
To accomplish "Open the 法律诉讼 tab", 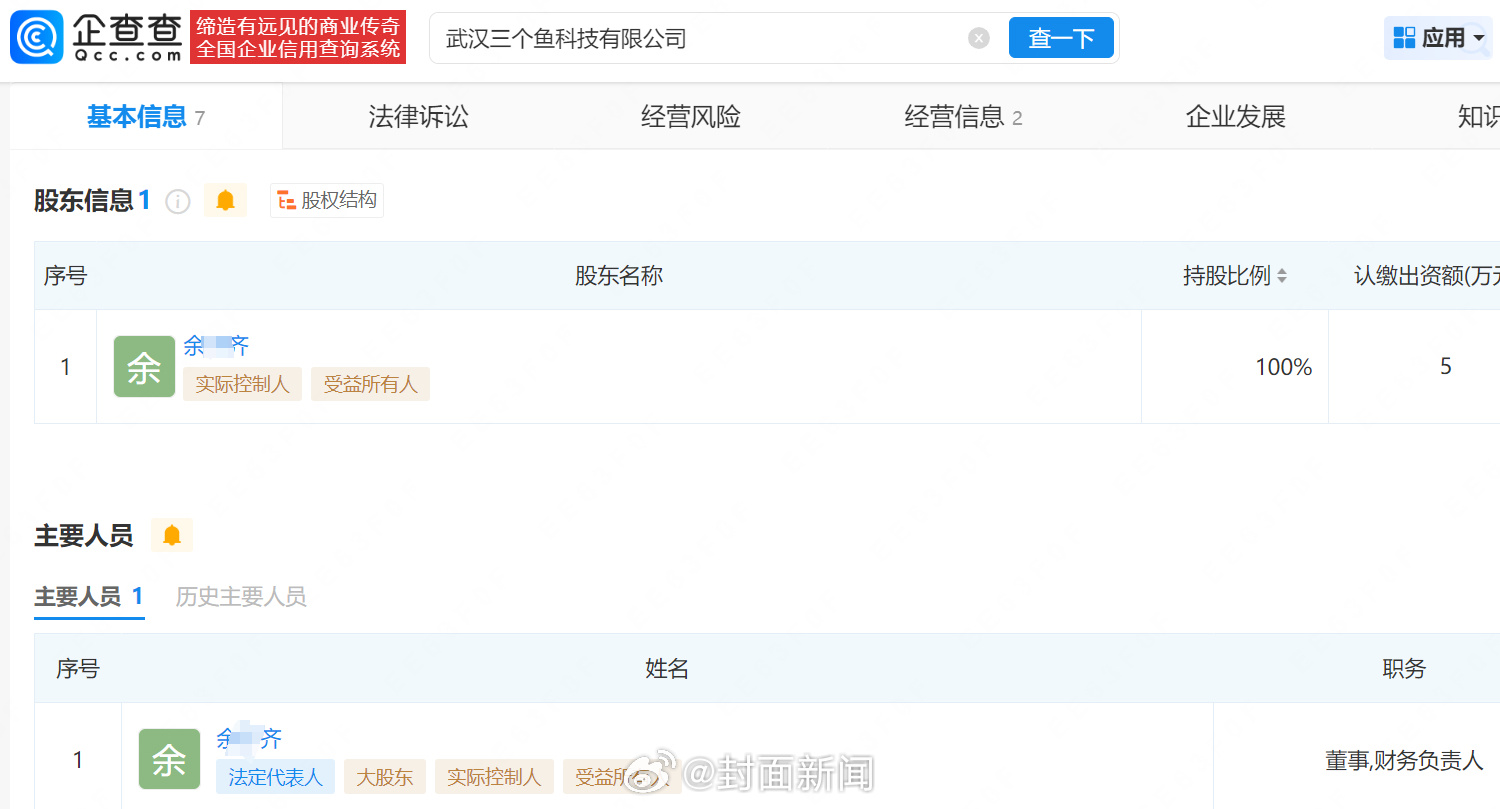I will click(418, 117).
